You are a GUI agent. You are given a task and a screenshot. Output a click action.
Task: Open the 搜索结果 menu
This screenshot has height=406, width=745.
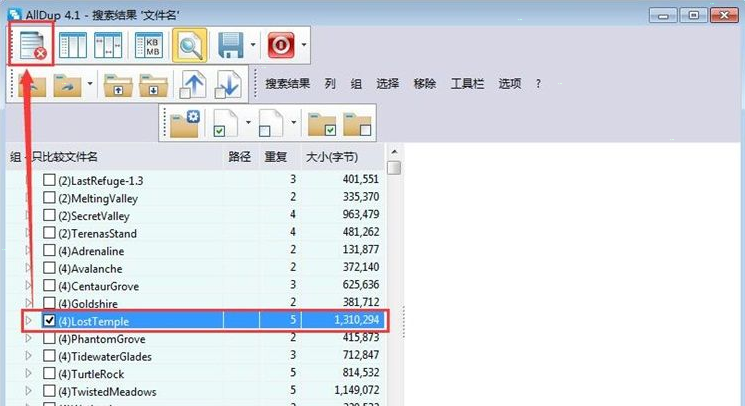287,84
